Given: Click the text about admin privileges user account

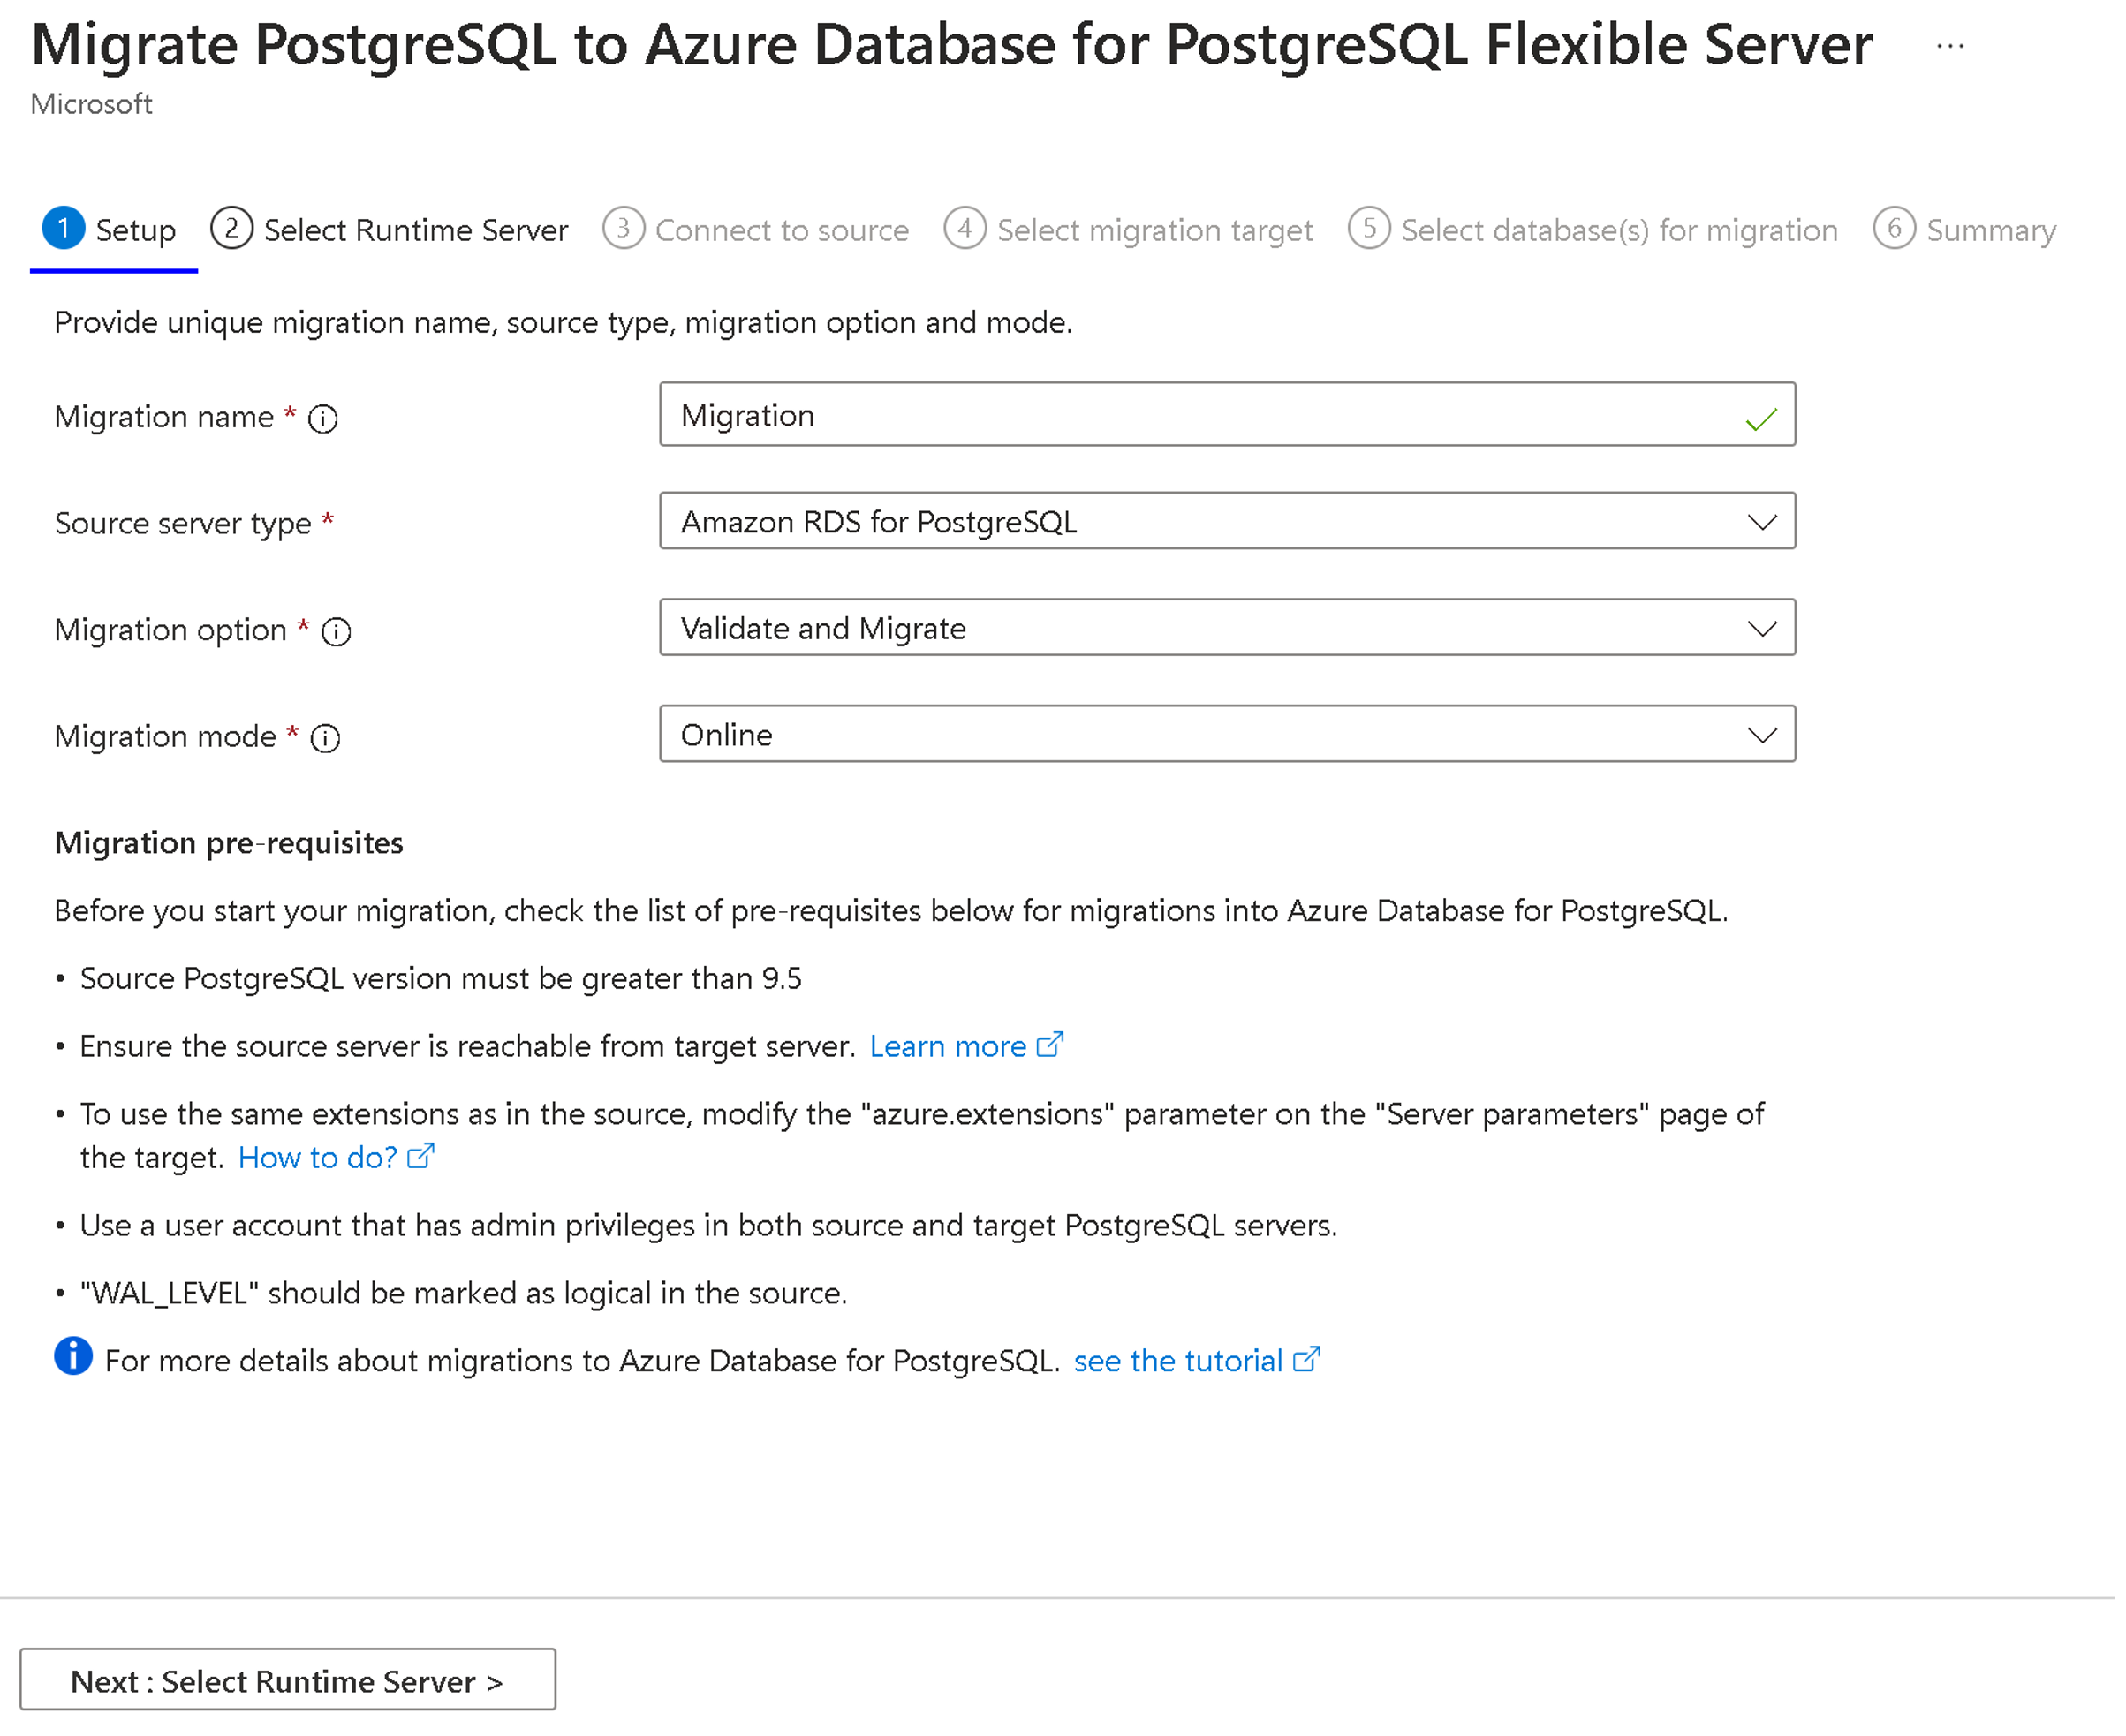Looking at the screenshot, I should 709,1225.
